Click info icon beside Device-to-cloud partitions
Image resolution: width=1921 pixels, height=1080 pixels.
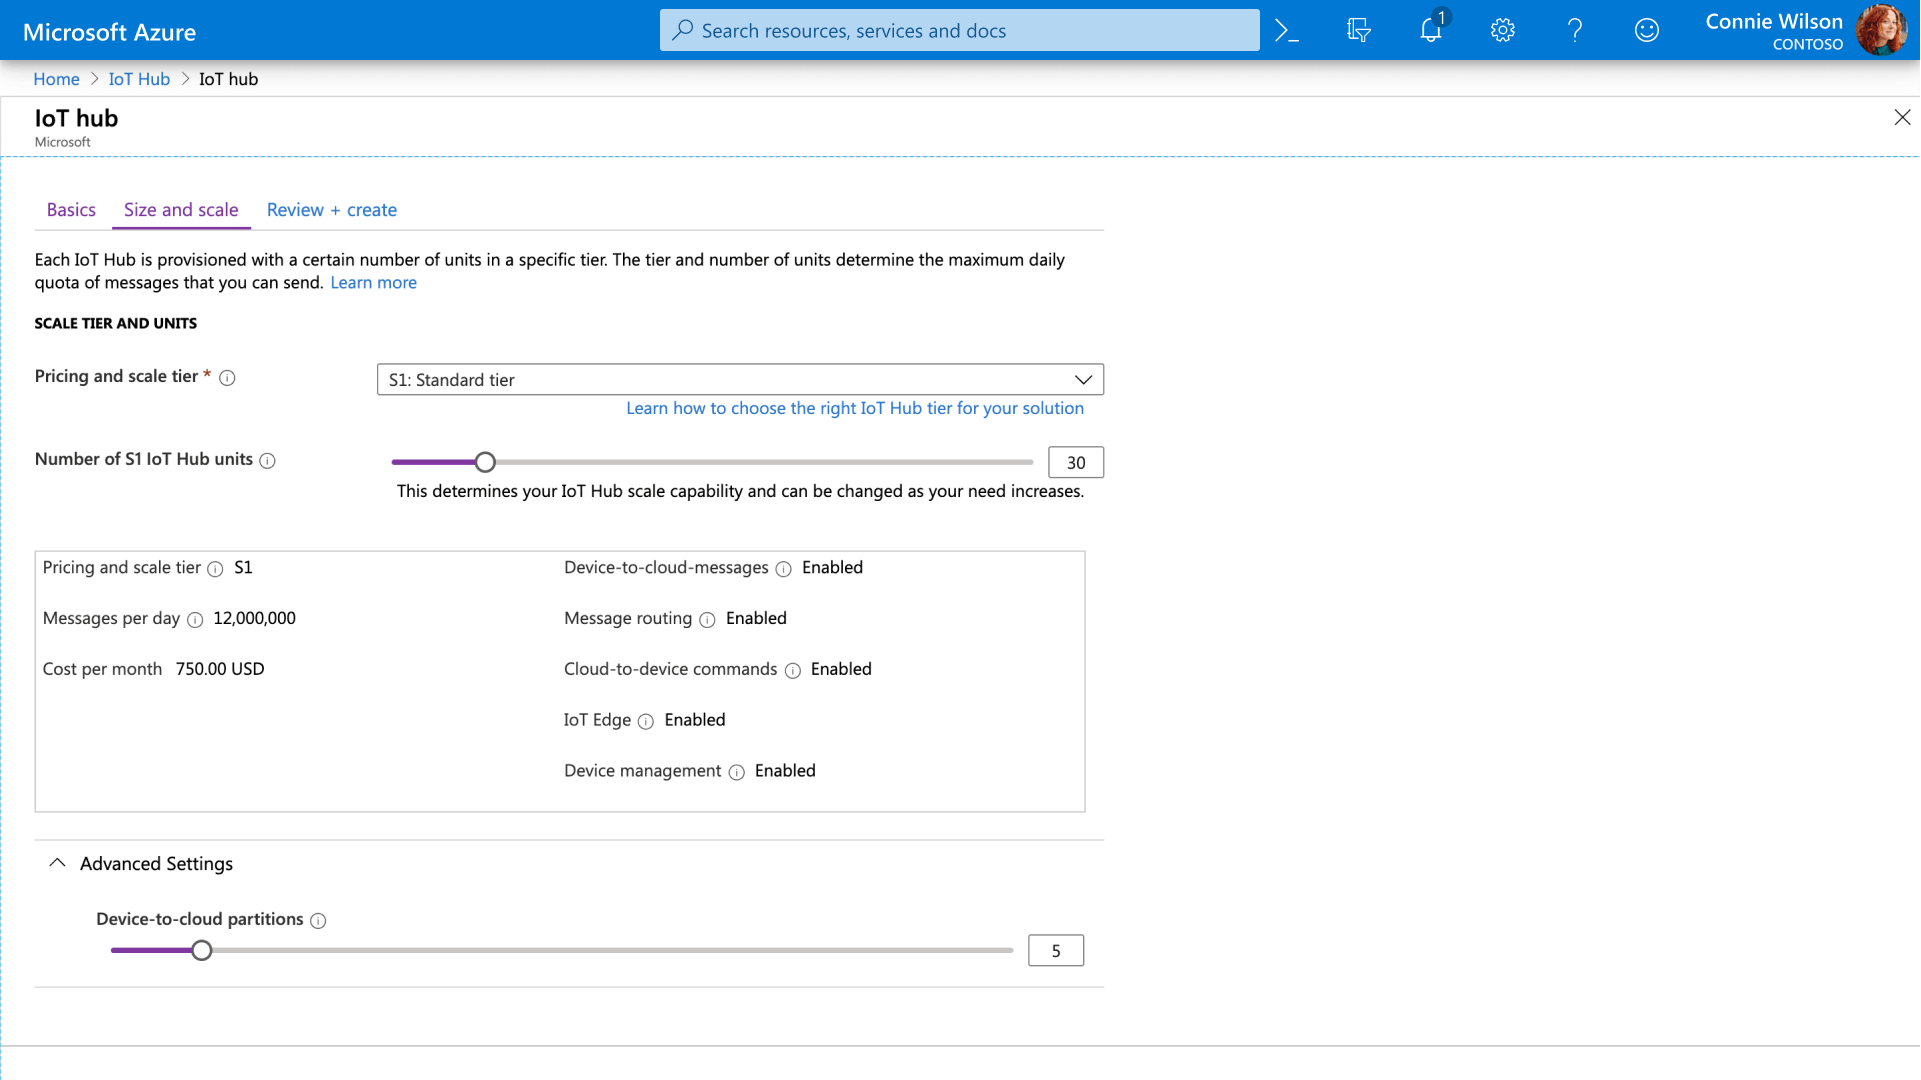[318, 921]
